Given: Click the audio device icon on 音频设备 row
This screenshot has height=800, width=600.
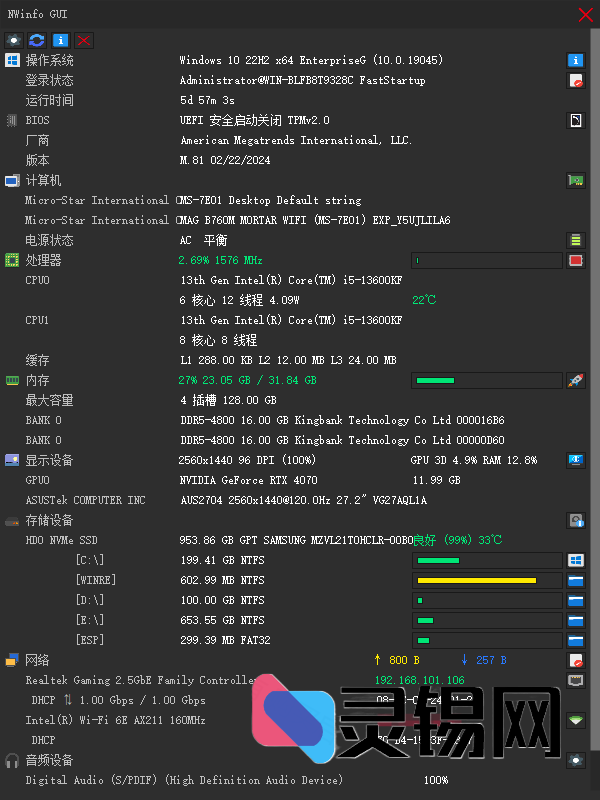Looking at the screenshot, I should point(576,760).
